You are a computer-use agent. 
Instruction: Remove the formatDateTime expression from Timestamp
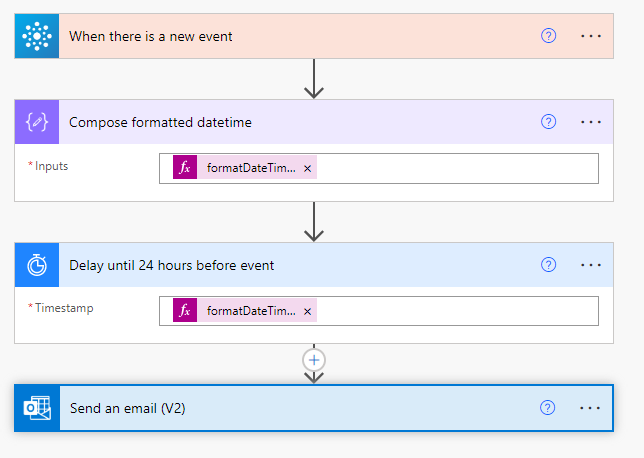(x=307, y=311)
